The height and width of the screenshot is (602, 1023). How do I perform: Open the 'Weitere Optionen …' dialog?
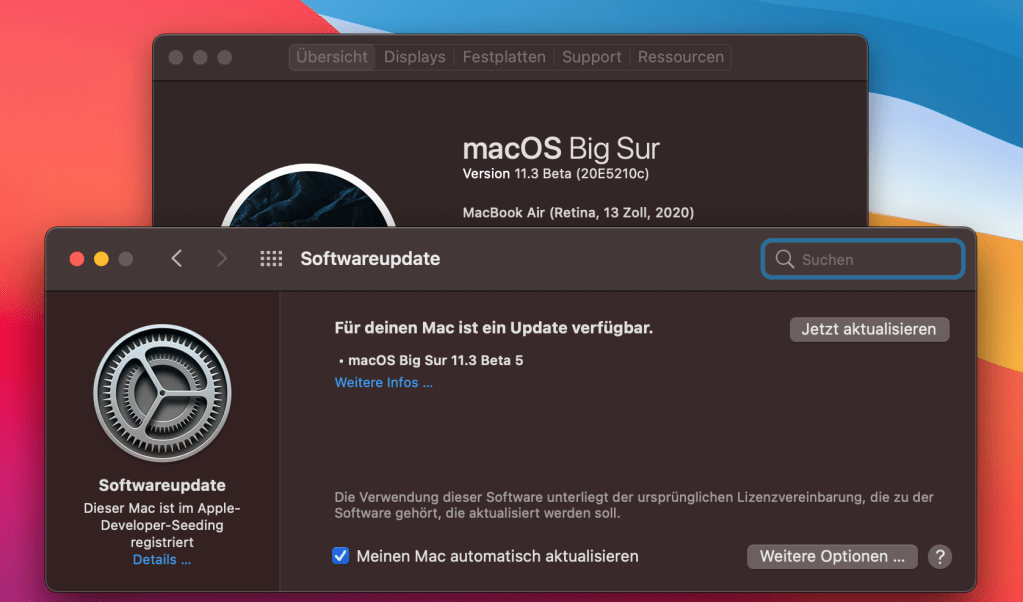(832, 557)
